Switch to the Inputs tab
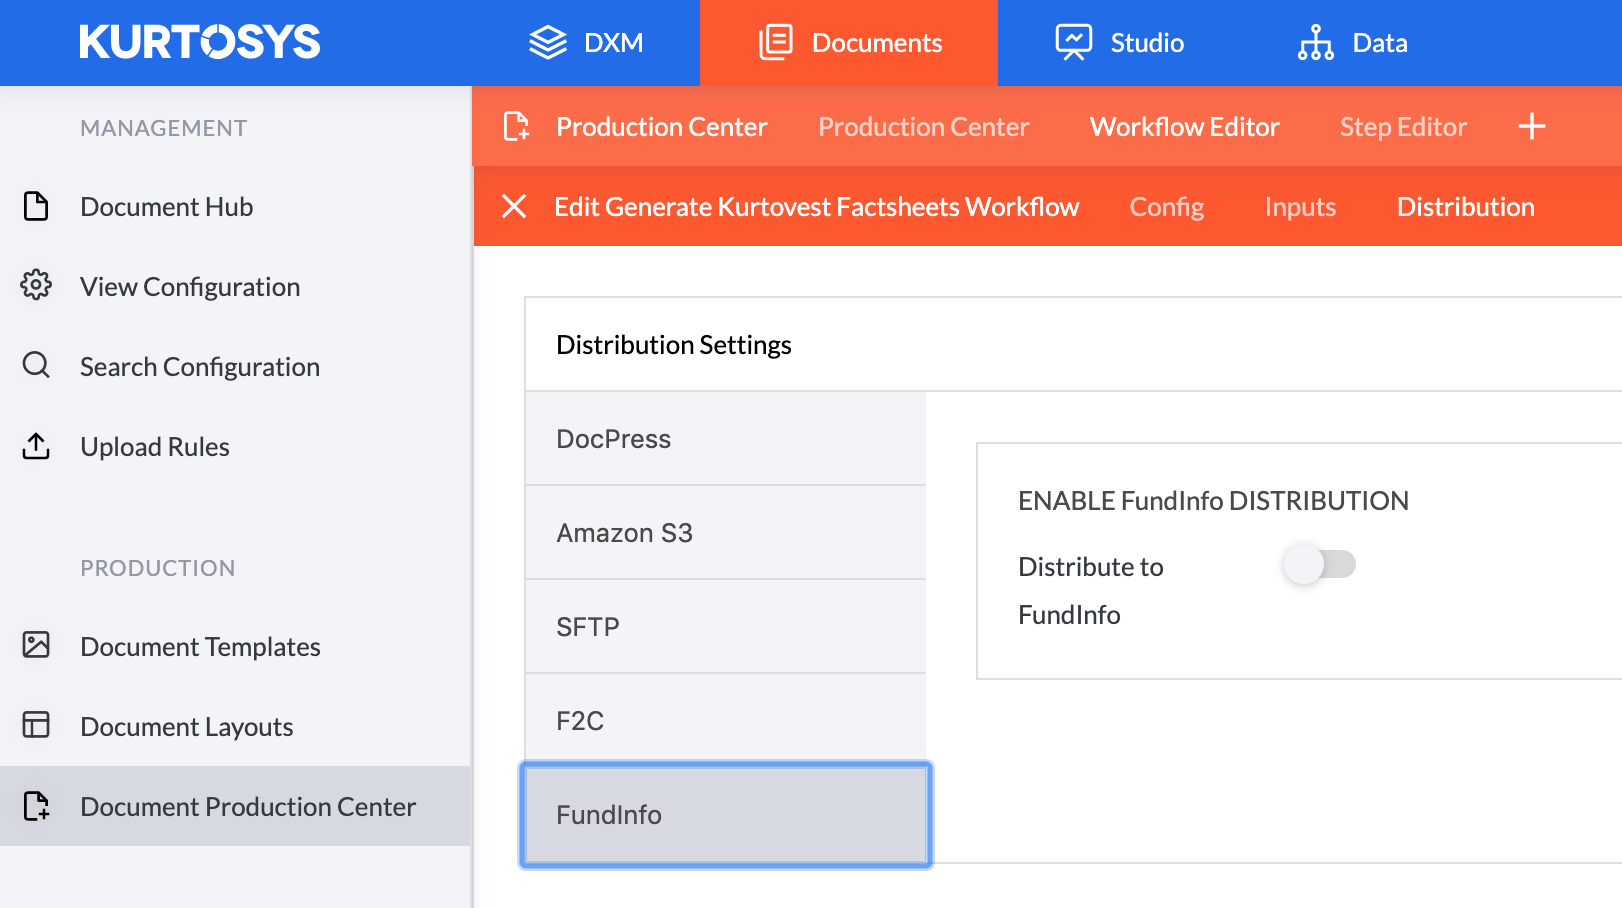This screenshot has height=908, width=1622. (1300, 206)
